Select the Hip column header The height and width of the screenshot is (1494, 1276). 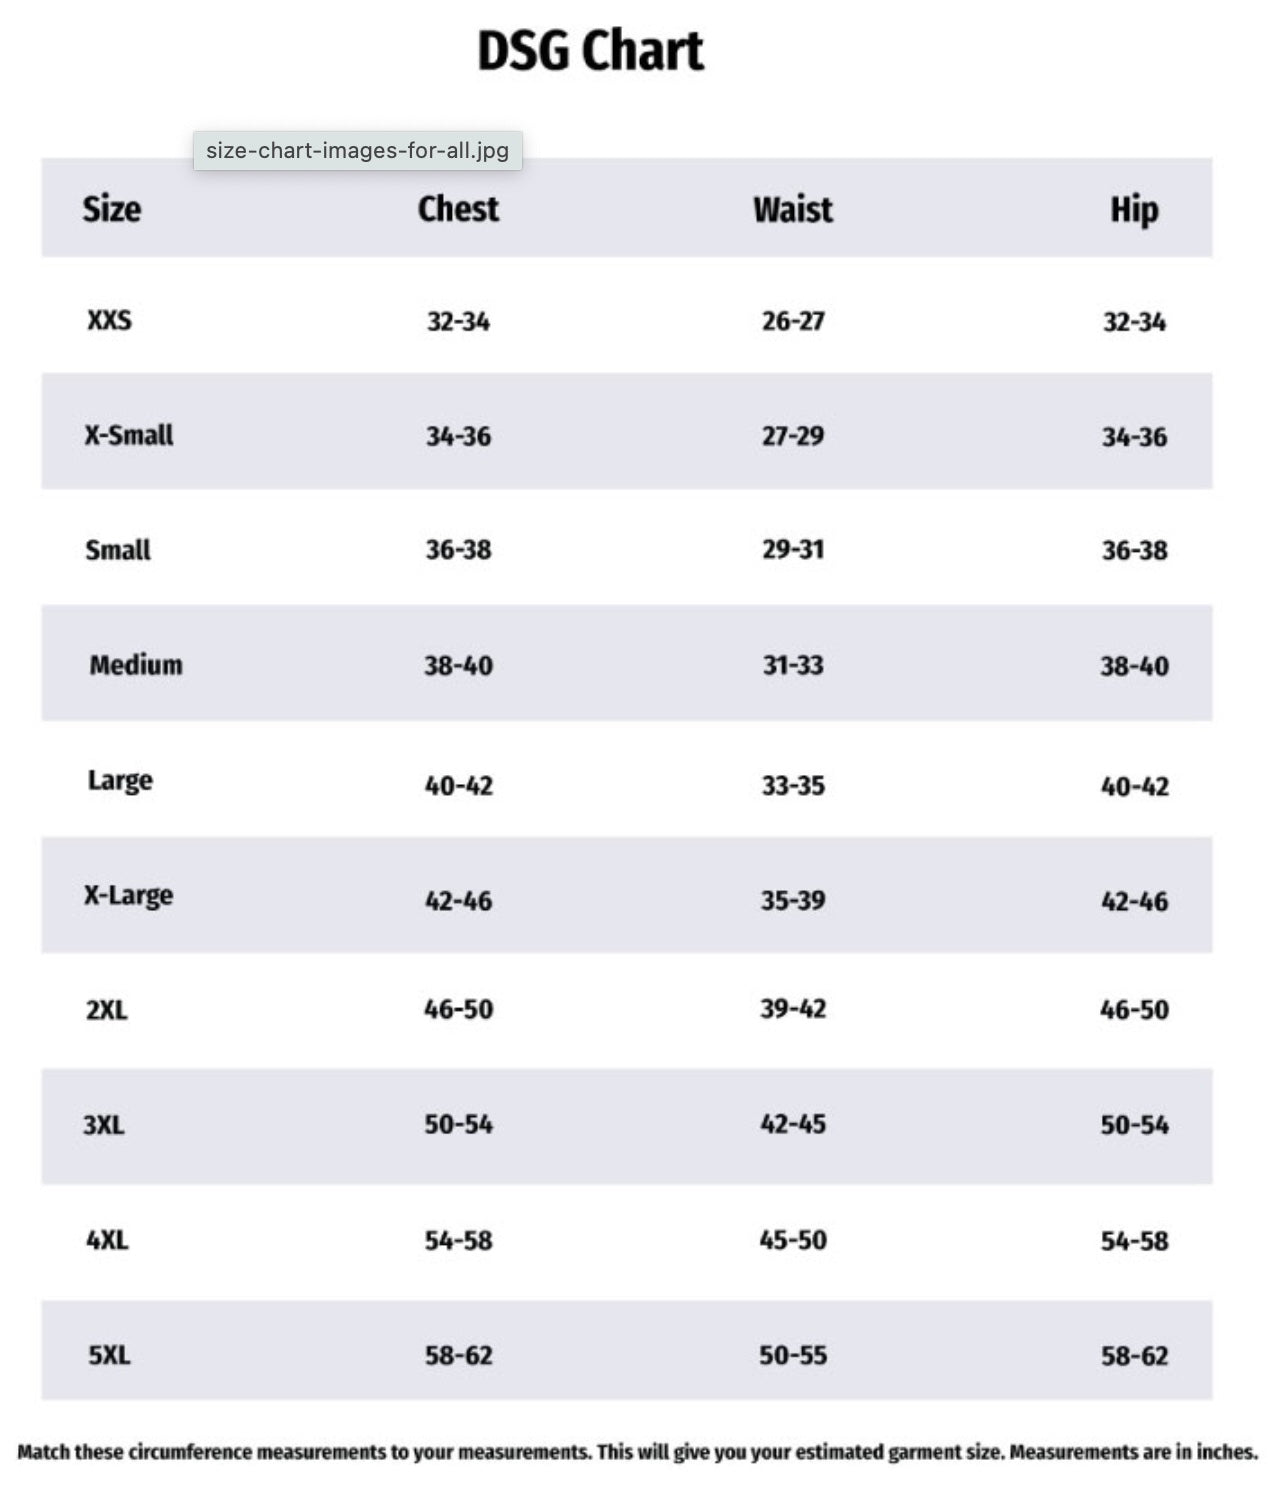1134,209
